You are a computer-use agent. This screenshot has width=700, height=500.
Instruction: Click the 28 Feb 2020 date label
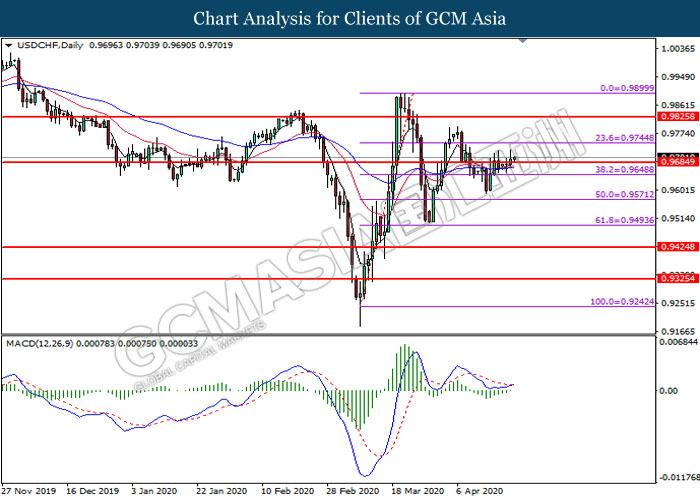tap(352, 492)
